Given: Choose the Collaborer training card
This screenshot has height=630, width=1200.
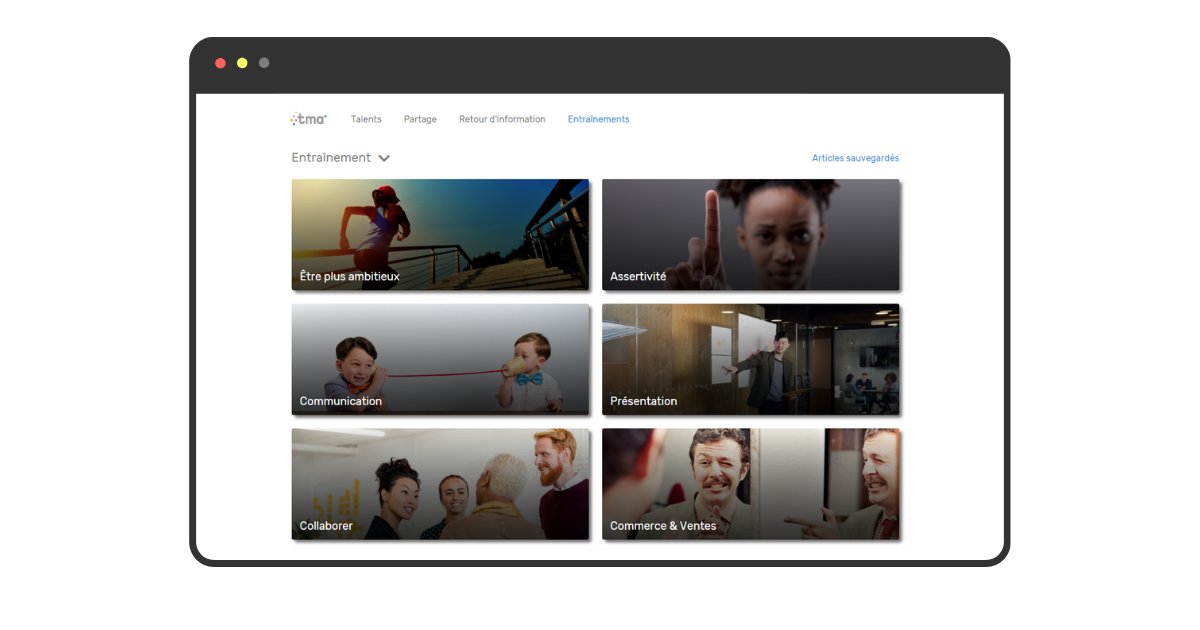Looking at the screenshot, I should pos(440,484).
